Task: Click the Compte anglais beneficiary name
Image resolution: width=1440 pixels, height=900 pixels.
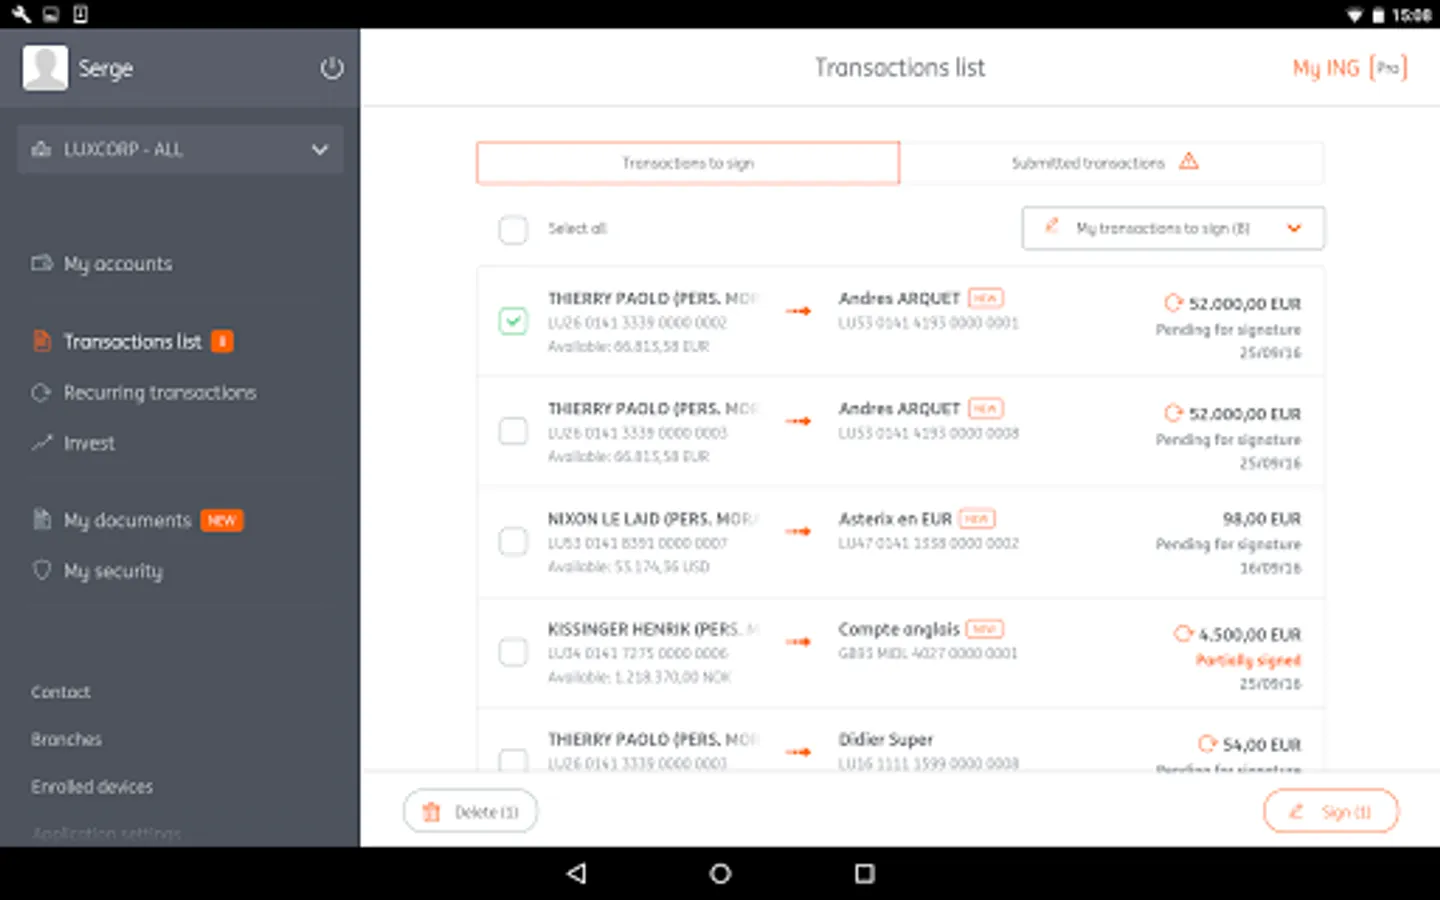Action: click(x=899, y=629)
